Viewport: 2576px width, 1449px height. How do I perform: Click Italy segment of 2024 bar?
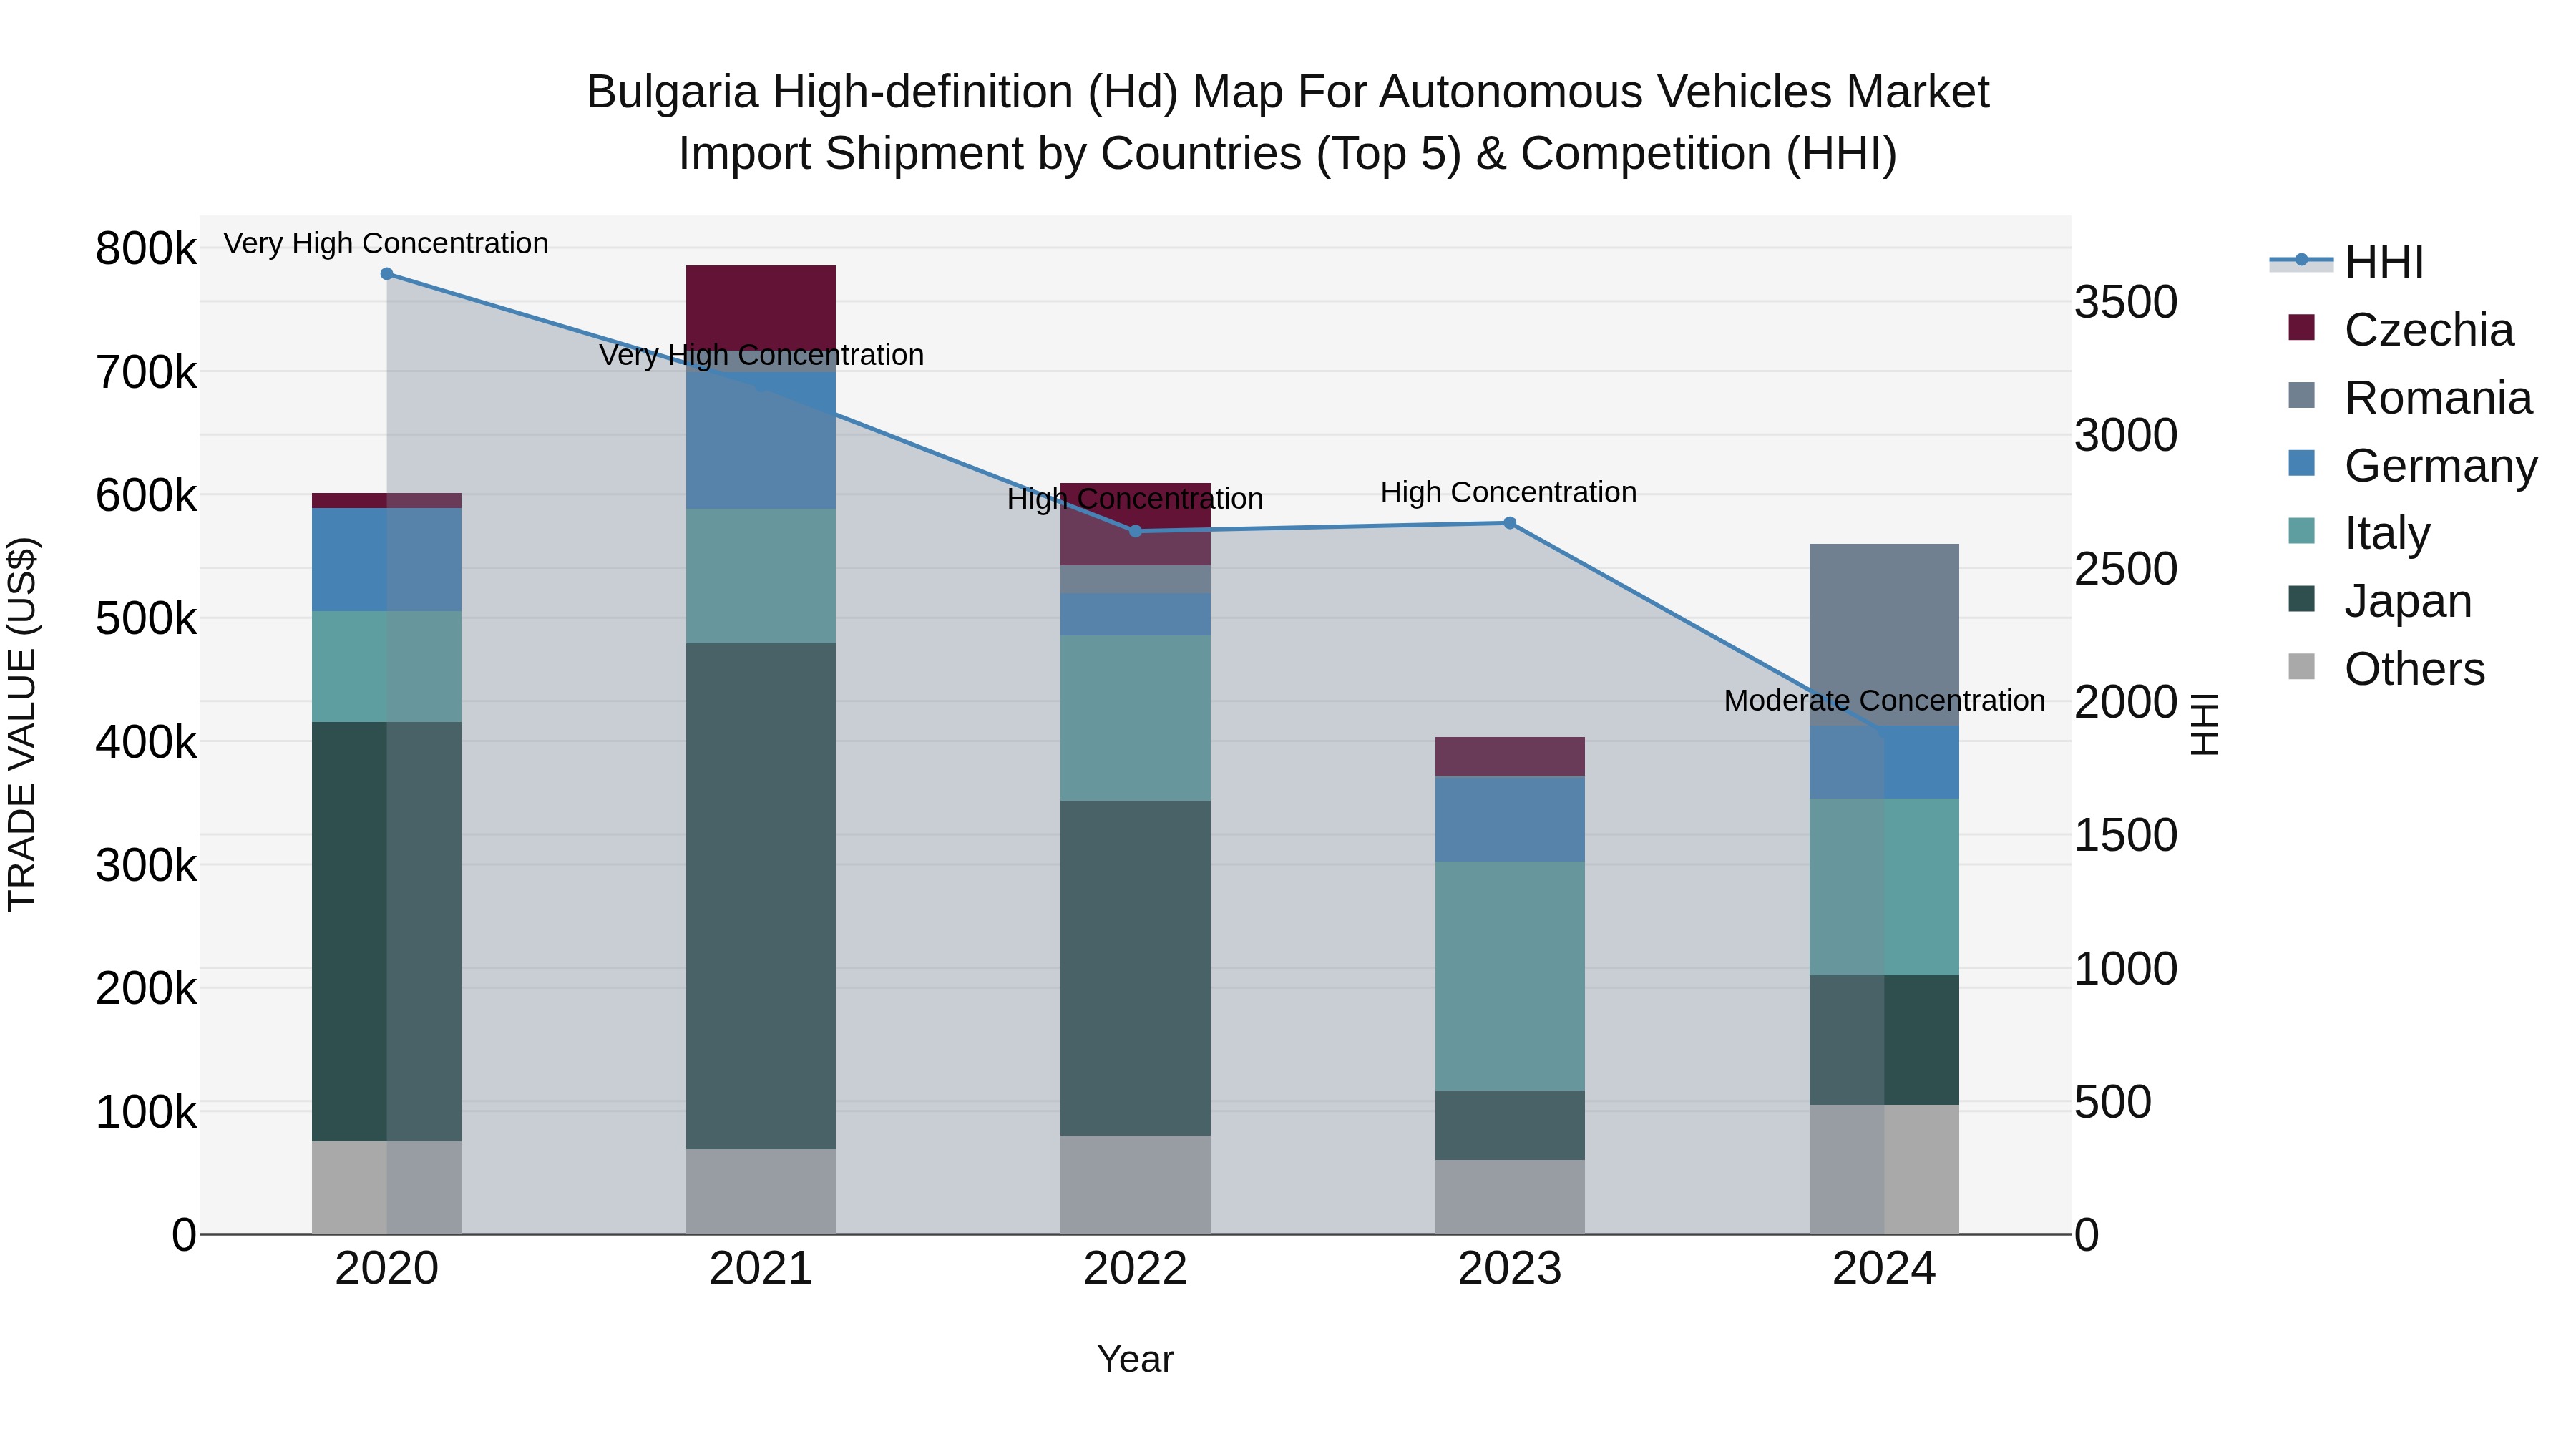coord(1884,887)
